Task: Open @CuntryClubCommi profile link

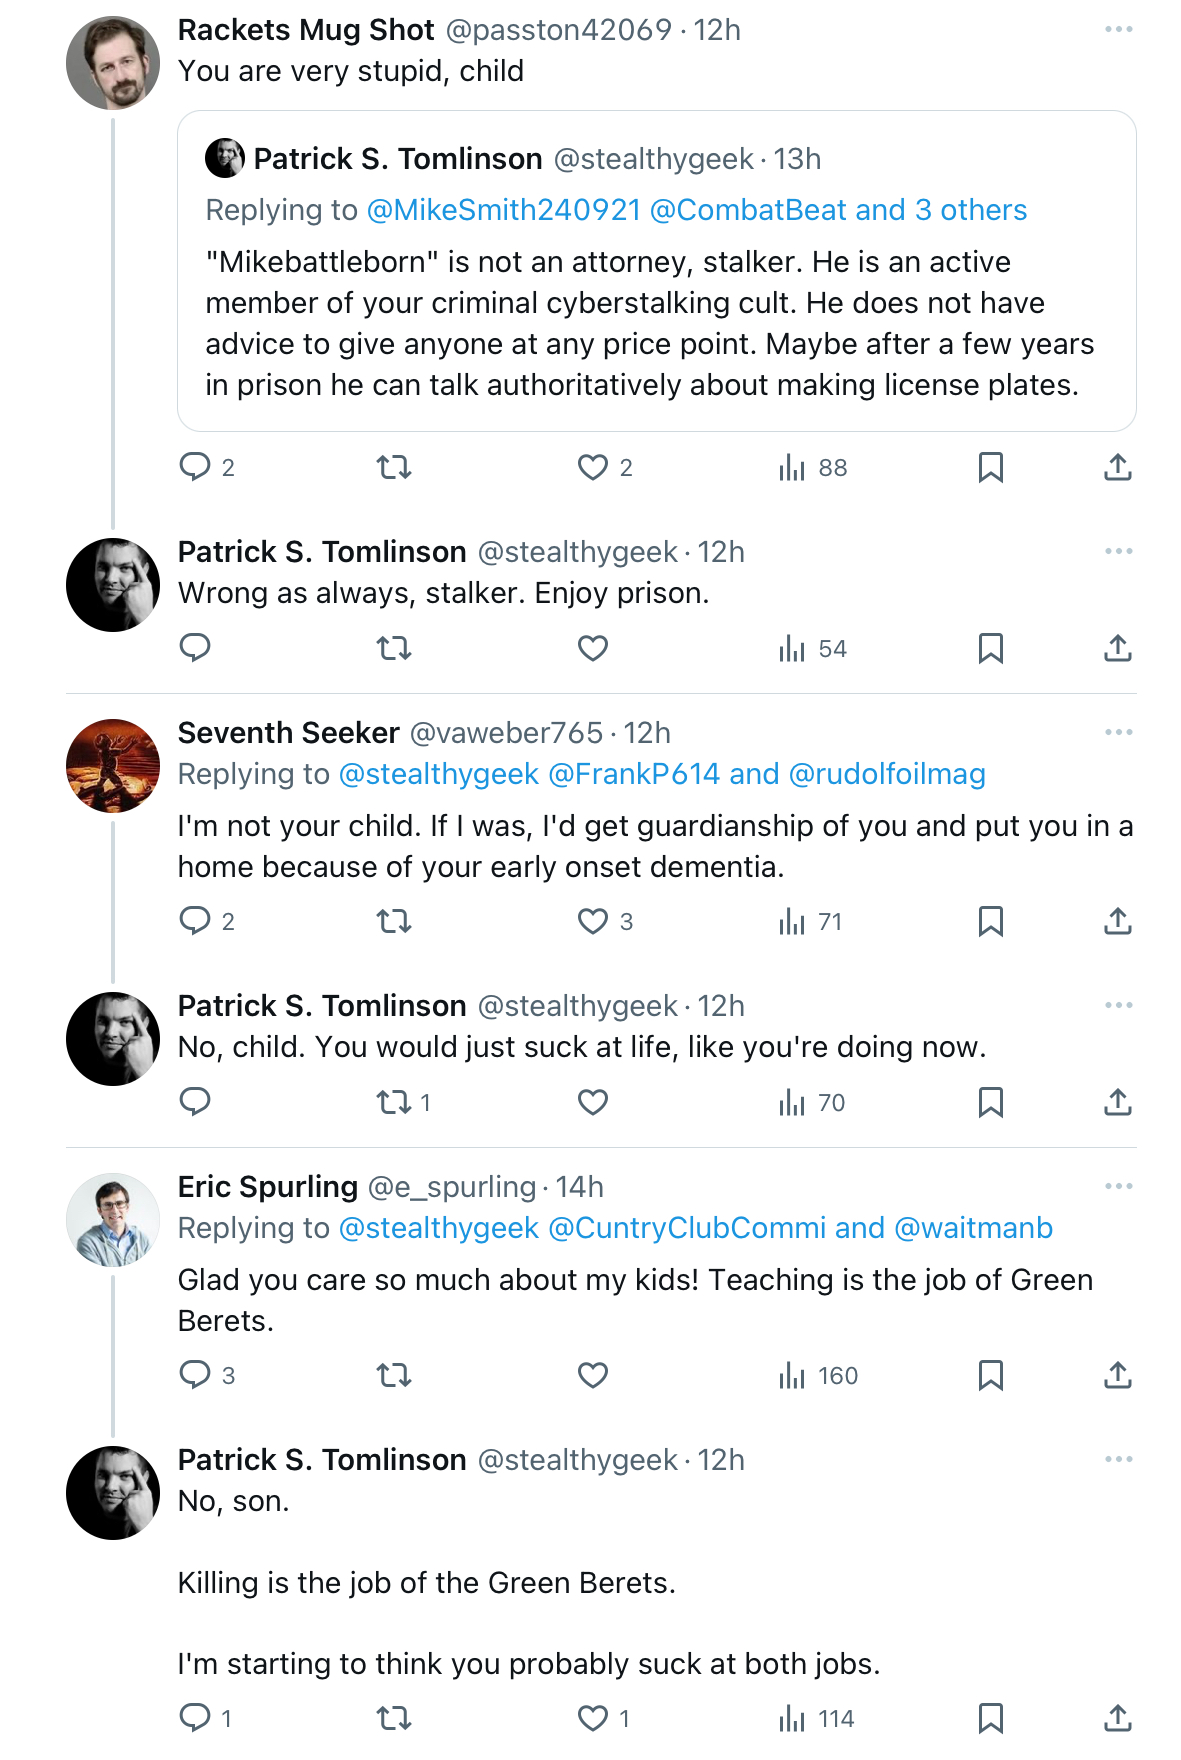Action: 688,1228
